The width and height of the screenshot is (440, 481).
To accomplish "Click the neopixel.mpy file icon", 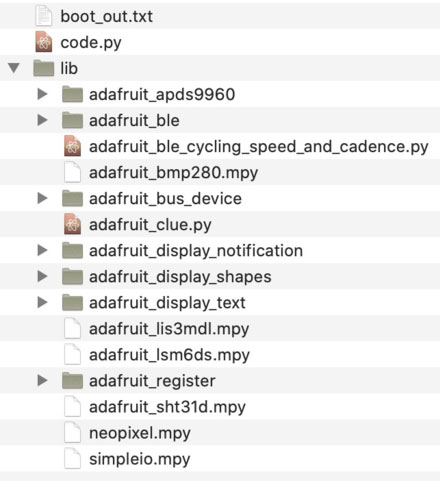I will (x=72, y=433).
